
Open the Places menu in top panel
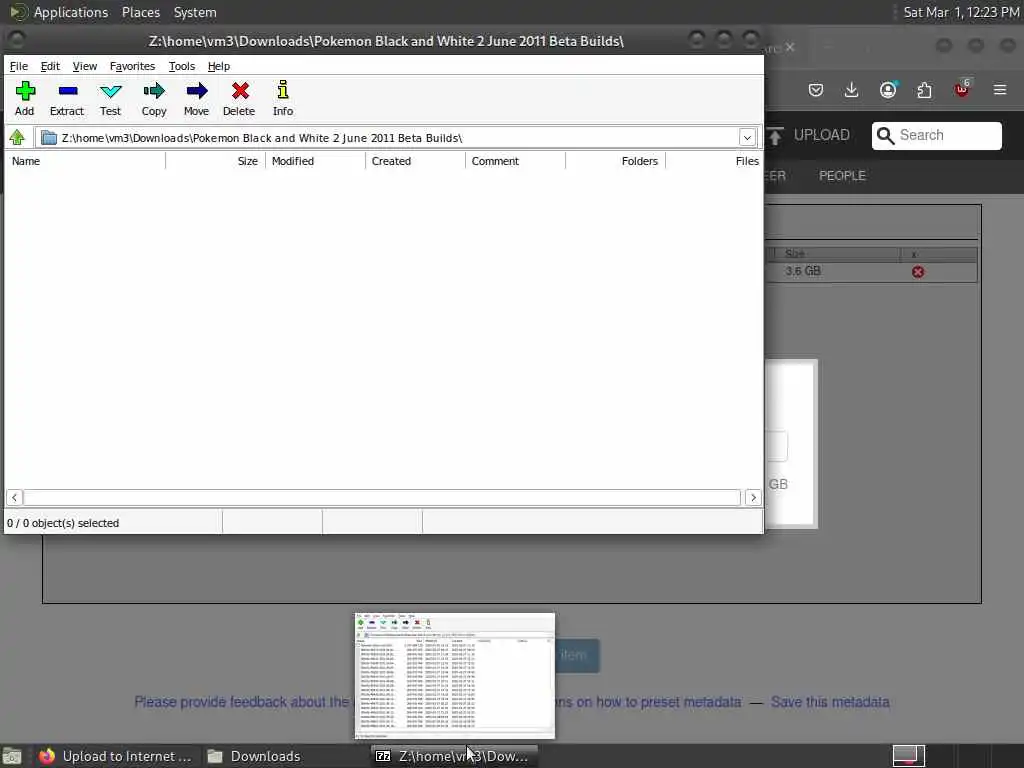140,12
